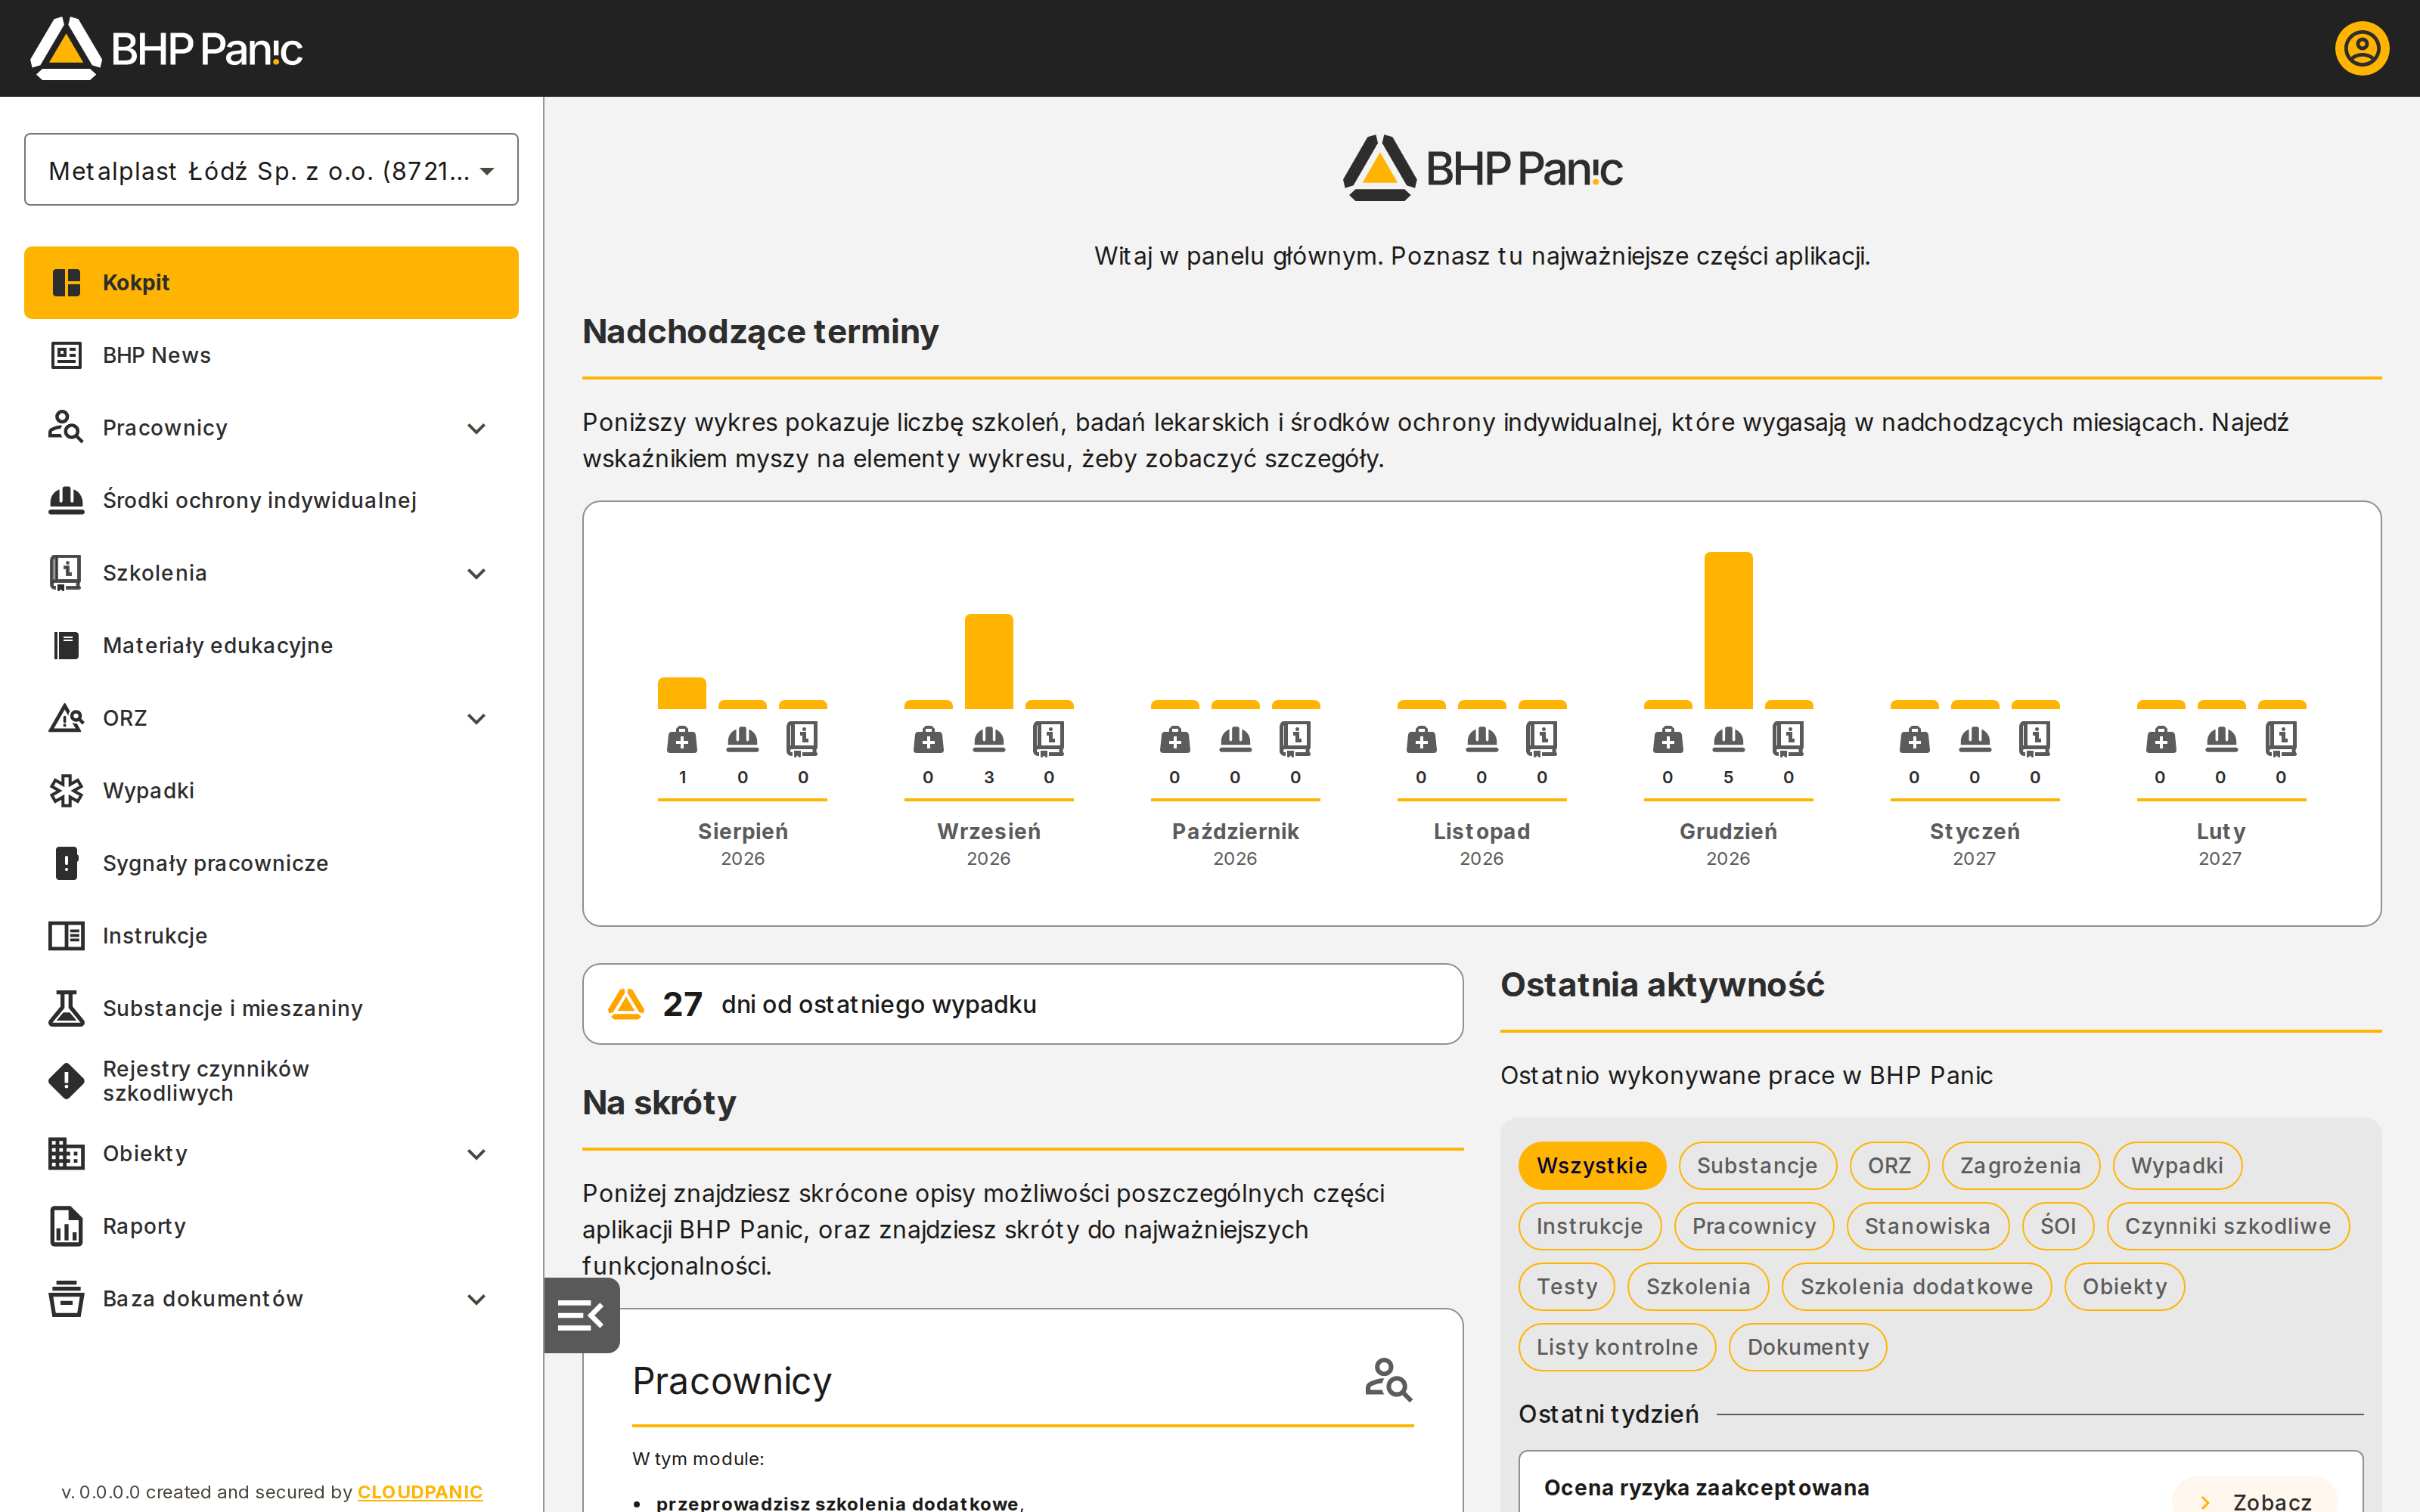The image size is (2420, 1512).
Task: Click the Pracownicy person-search sidebar icon
Action: [x=66, y=428]
